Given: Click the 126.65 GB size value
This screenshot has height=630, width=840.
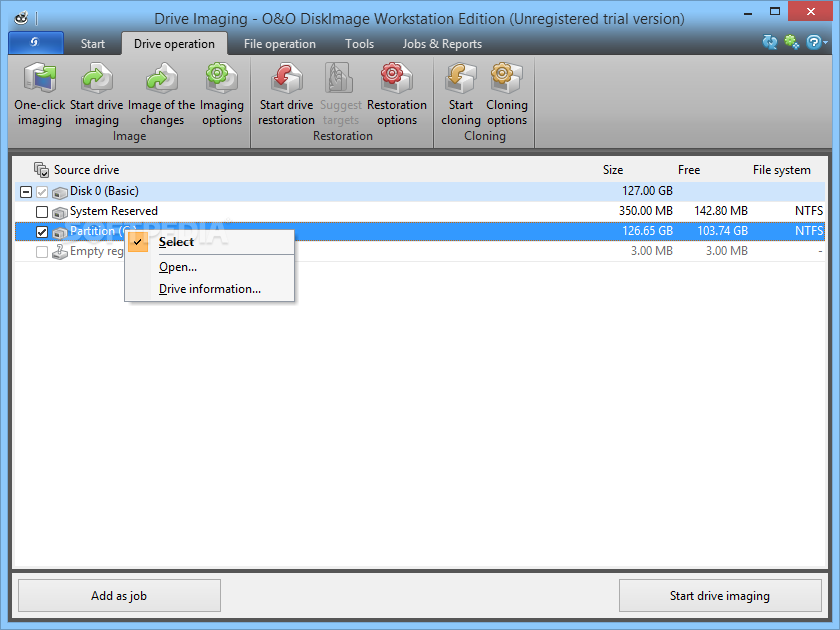Looking at the screenshot, I should 647,231.
